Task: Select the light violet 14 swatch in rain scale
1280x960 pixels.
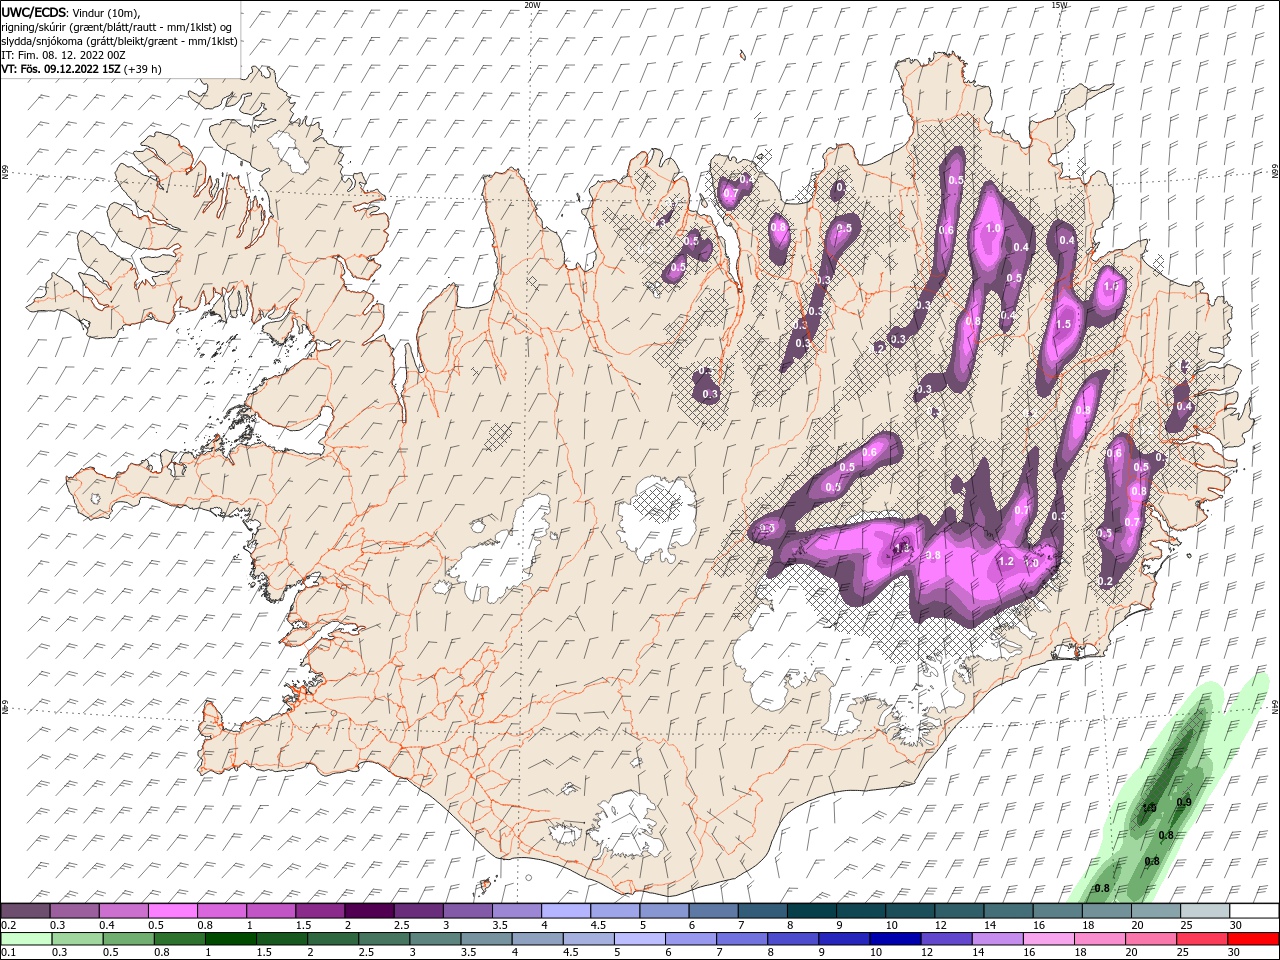Action: tap(997, 939)
